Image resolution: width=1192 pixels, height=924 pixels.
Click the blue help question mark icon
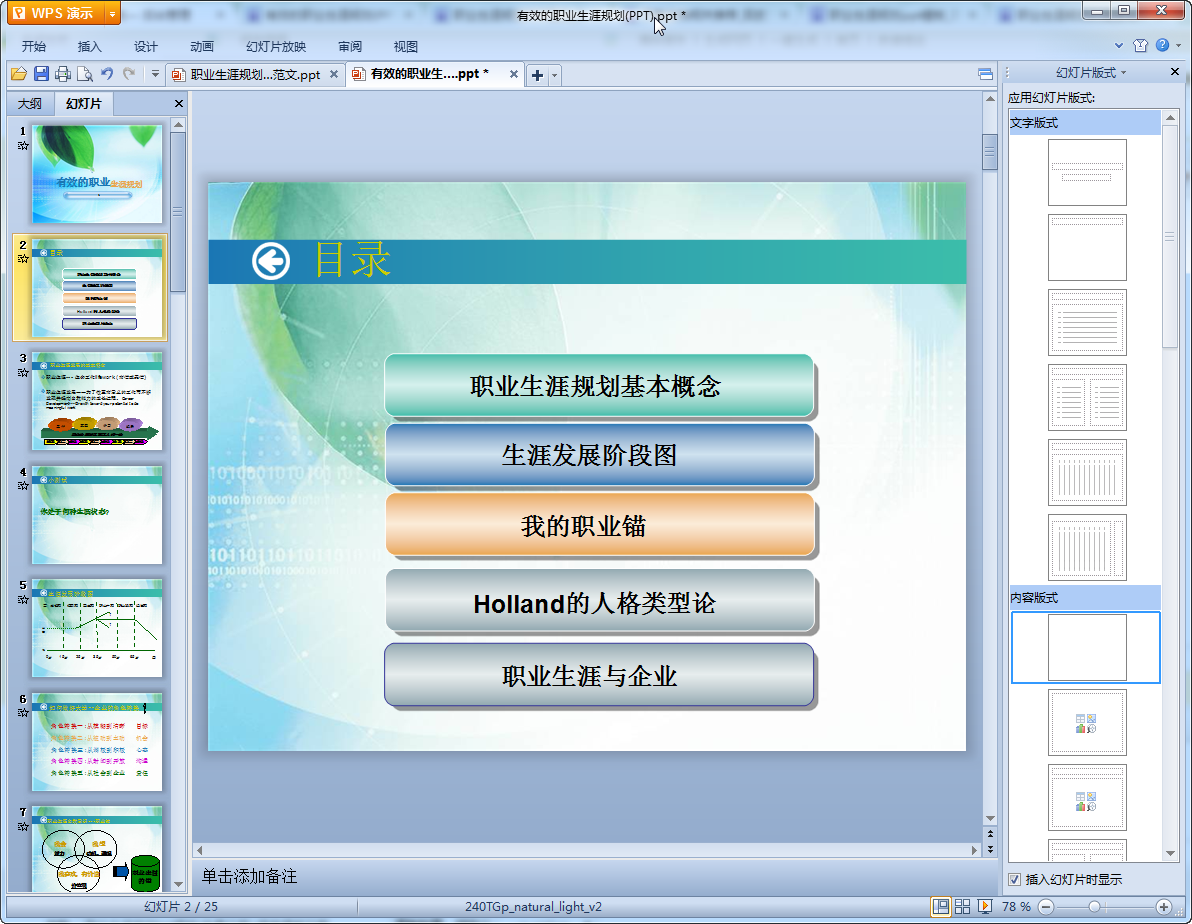[1162, 45]
